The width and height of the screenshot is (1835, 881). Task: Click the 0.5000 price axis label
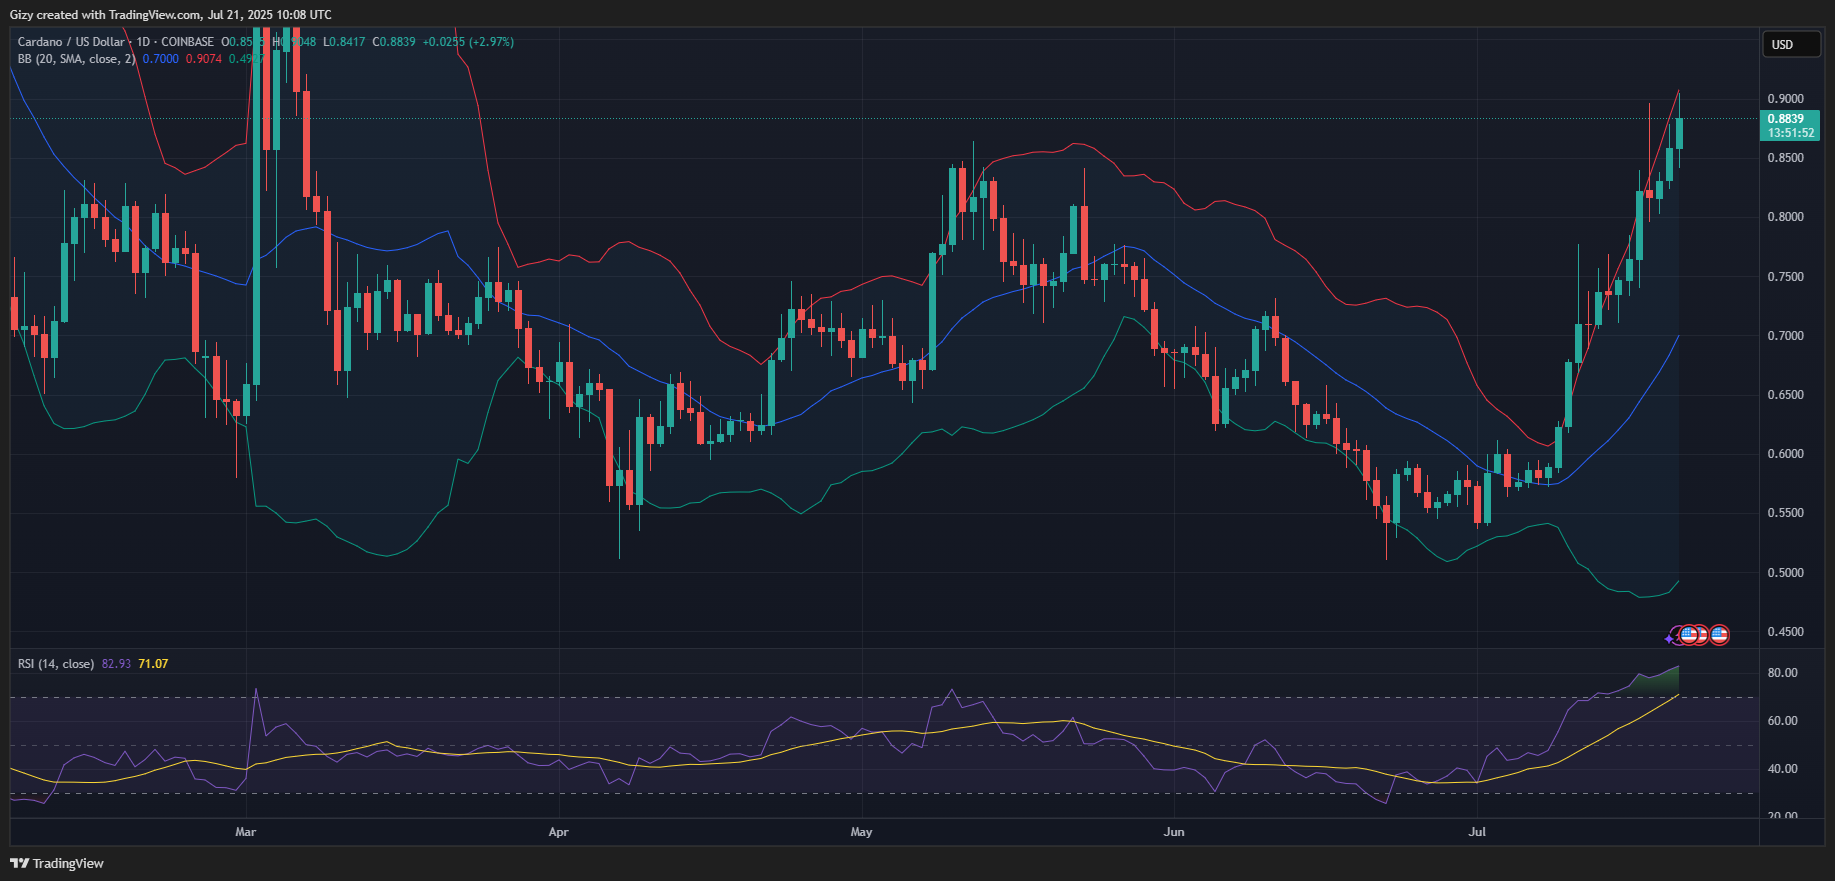click(x=1786, y=573)
